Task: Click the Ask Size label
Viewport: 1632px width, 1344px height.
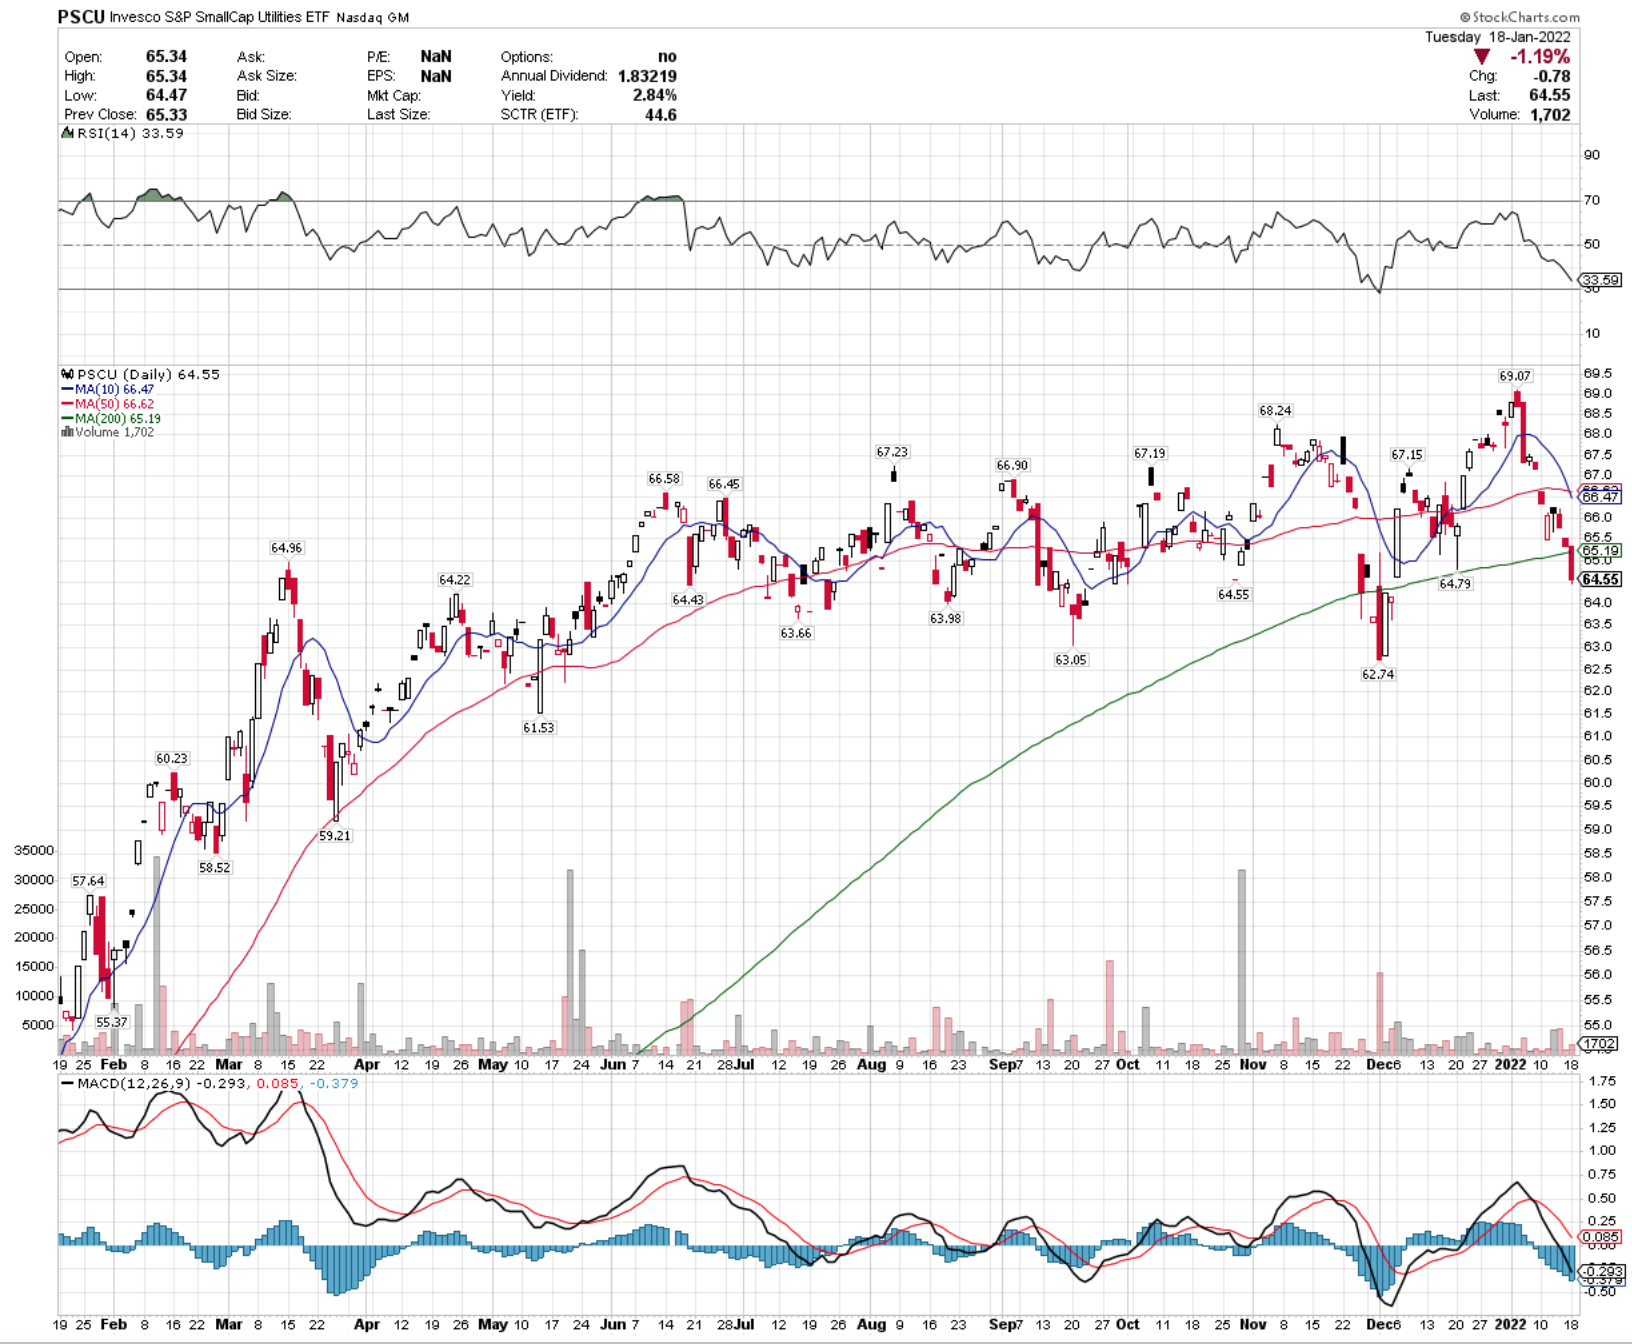Action: click(x=266, y=76)
